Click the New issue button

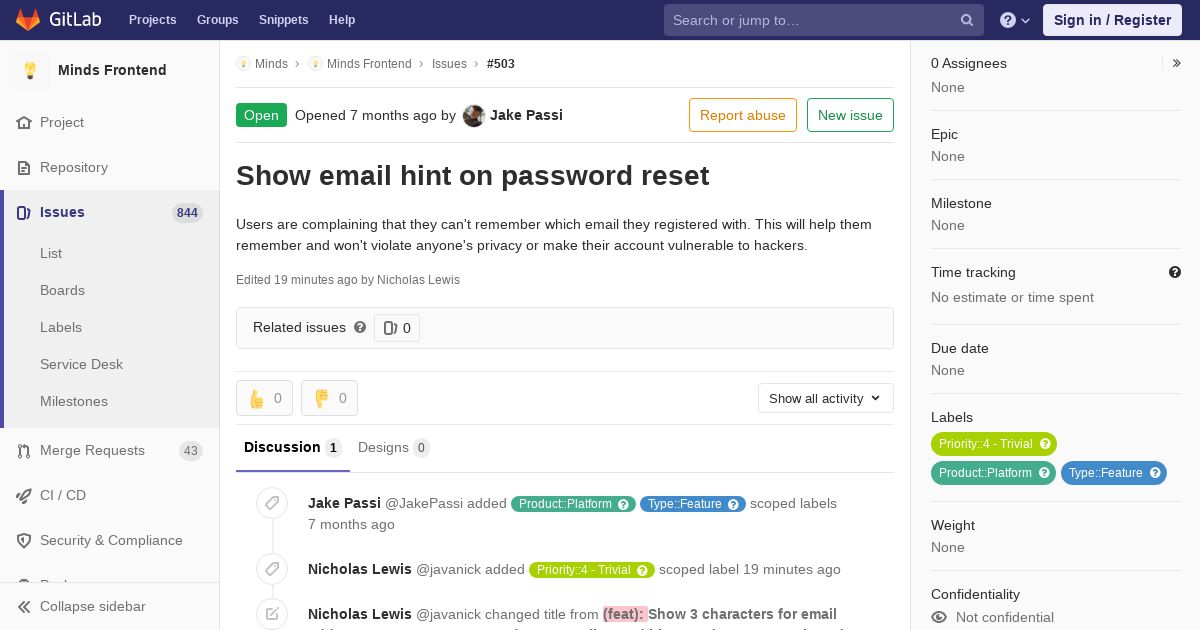(x=850, y=115)
